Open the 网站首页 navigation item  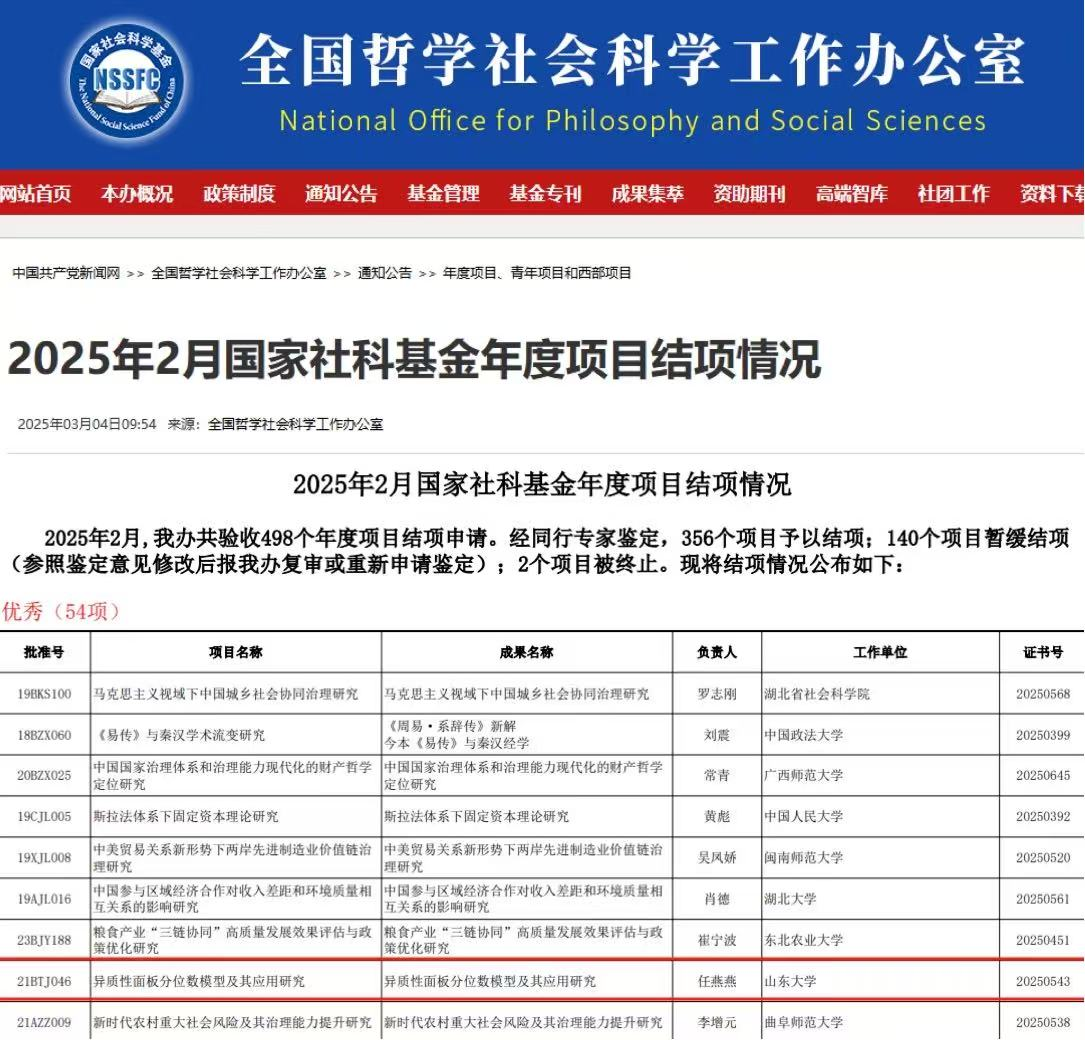[x=35, y=194]
